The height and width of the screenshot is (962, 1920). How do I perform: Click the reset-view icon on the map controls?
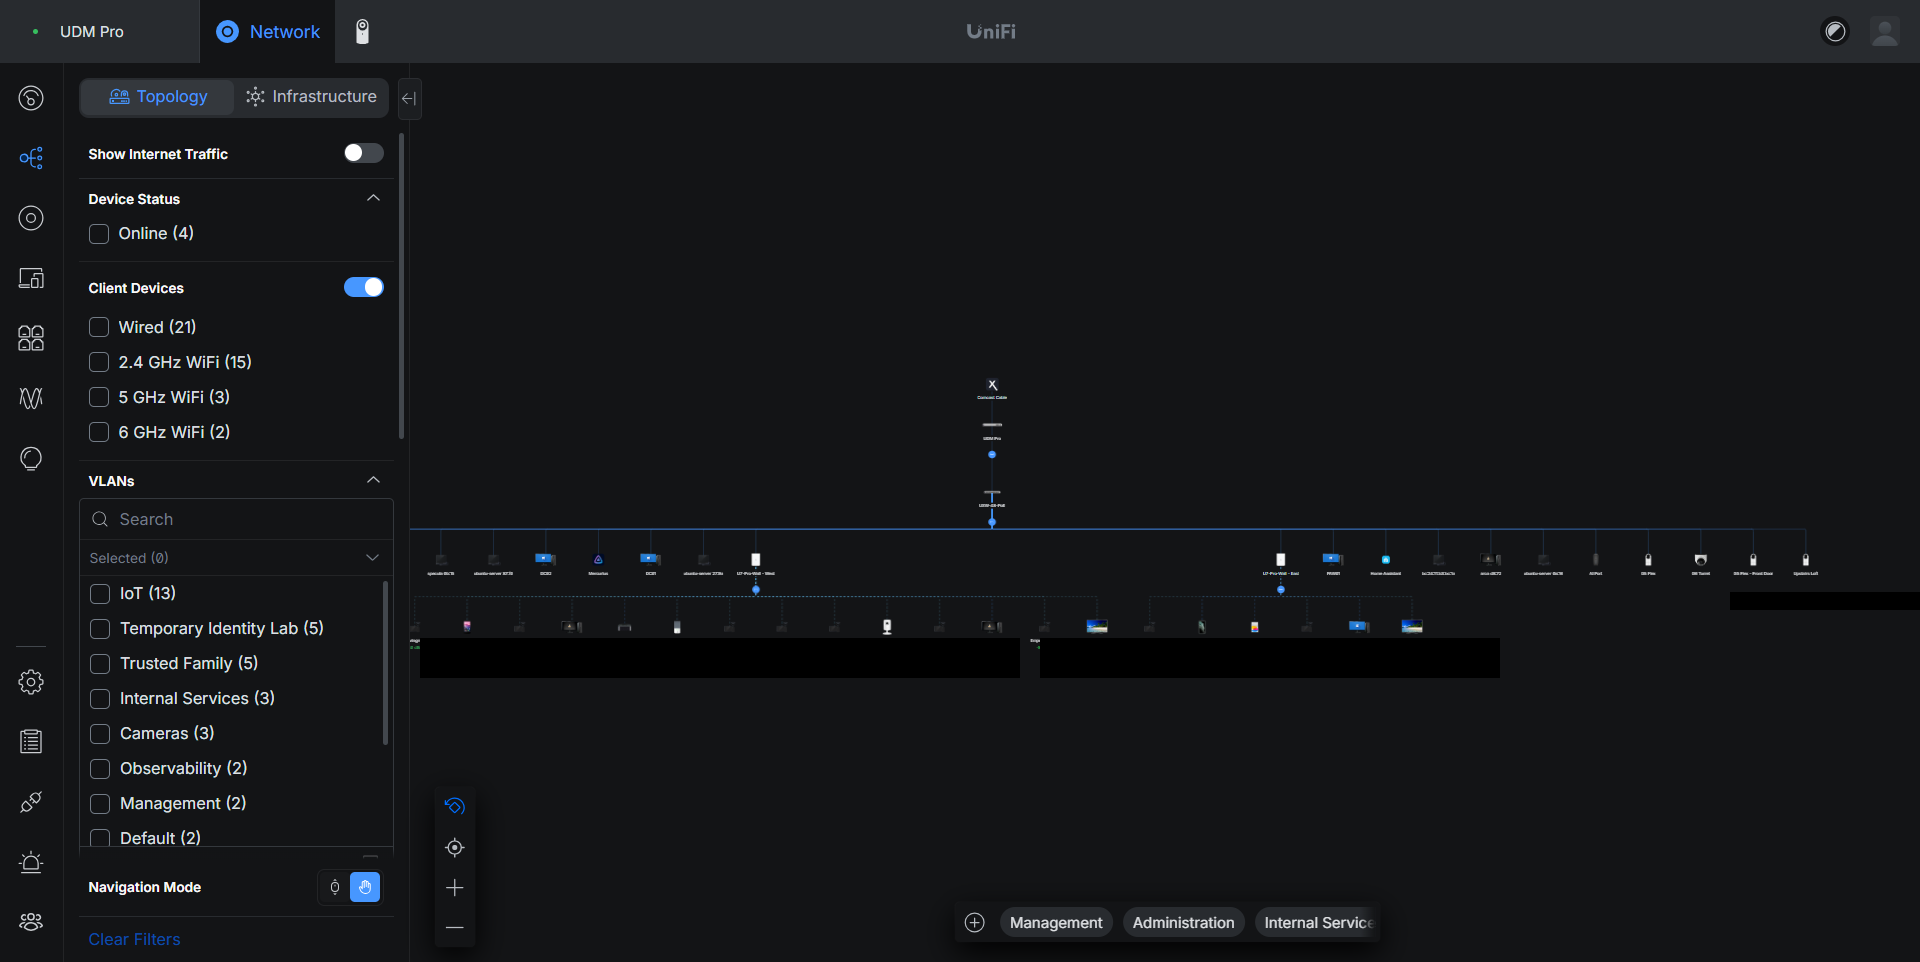click(x=455, y=806)
